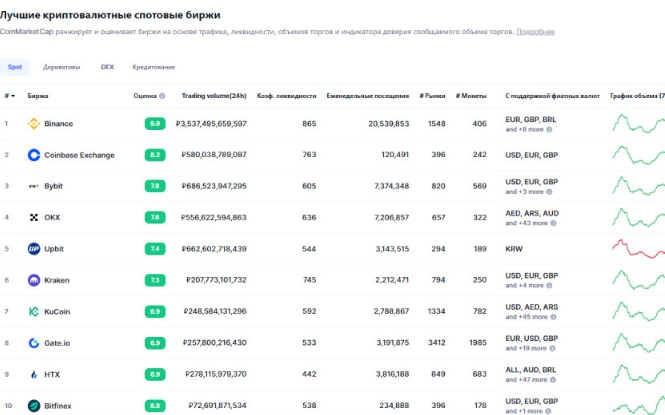The height and width of the screenshot is (415, 665).
Task: Open the Подробнее link
Action: click(535, 32)
